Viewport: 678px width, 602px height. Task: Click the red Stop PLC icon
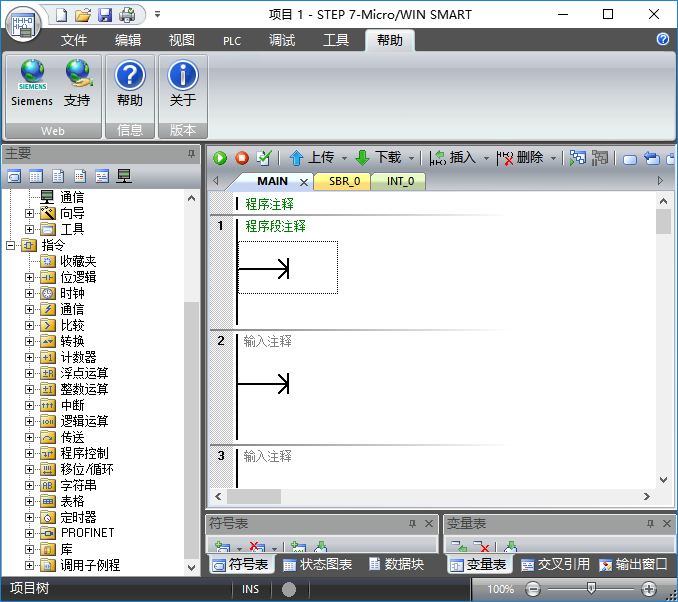click(242, 158)
